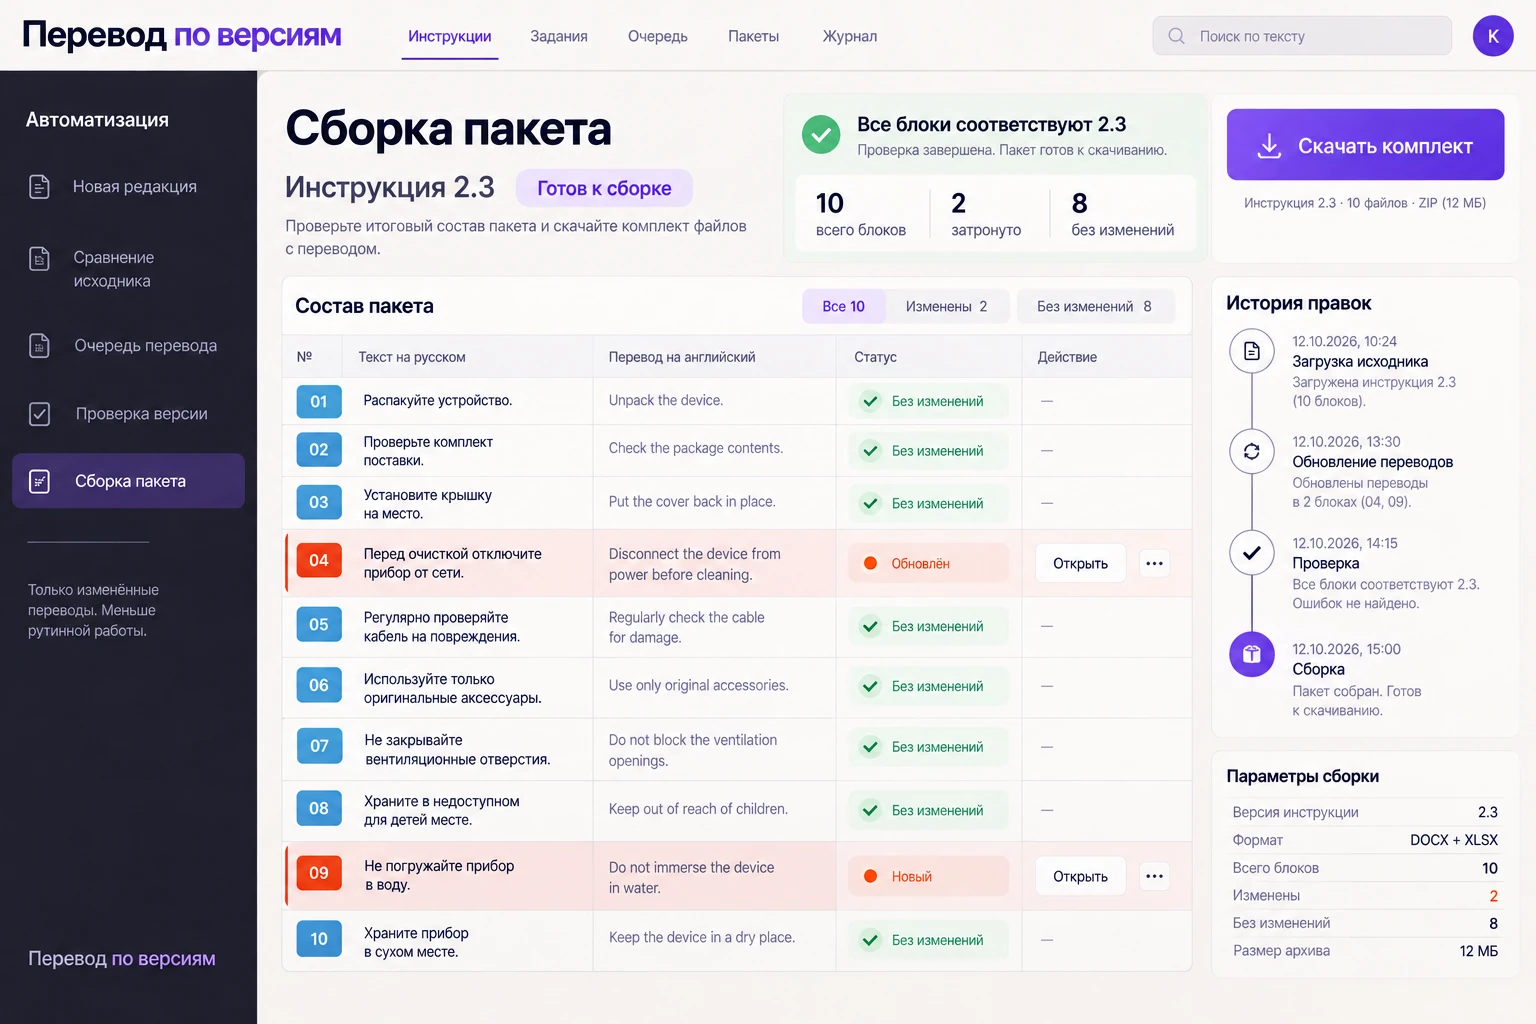Click the orange status dot for Обновлён

pos(870,563)
